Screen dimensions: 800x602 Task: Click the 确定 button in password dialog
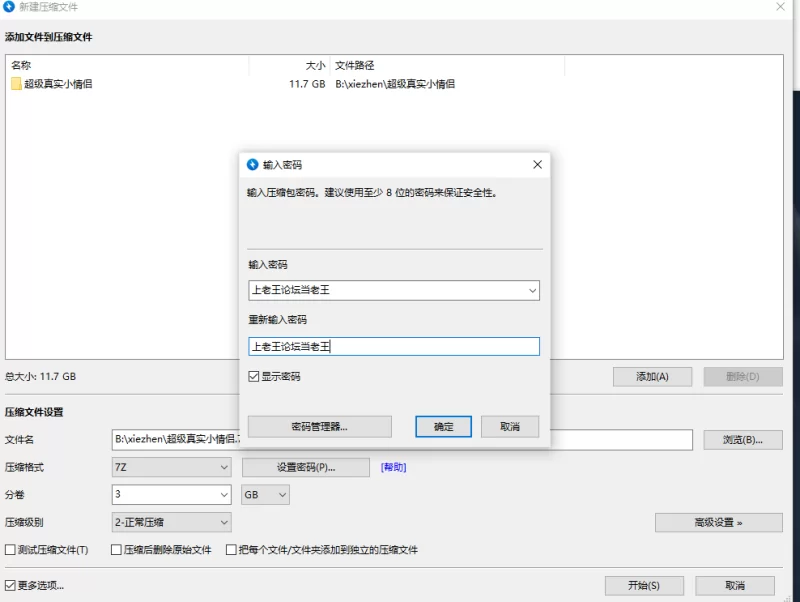point(443,427)
